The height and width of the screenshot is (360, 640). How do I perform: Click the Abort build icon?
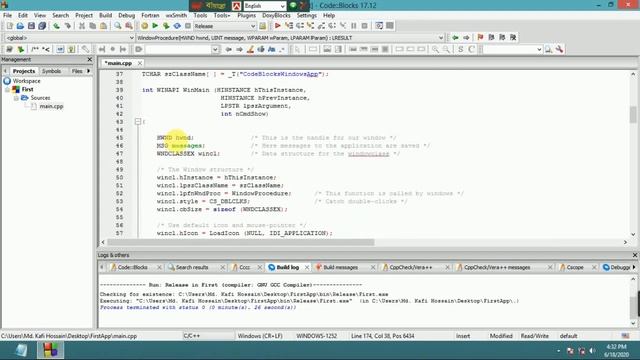188,26
